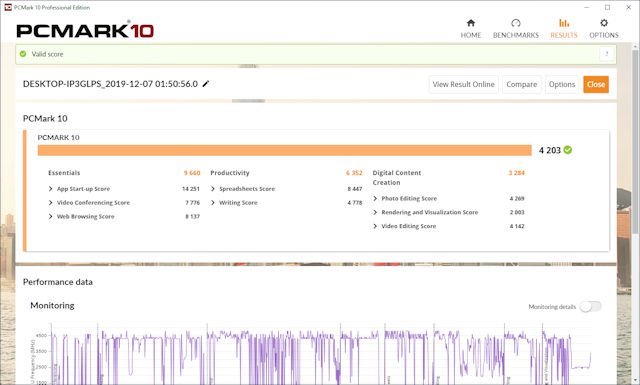Image resolution: width=640 pixels, height=385 pixels.
Task: Expand the Photo Editing Score row
Action: coord(375,198)
